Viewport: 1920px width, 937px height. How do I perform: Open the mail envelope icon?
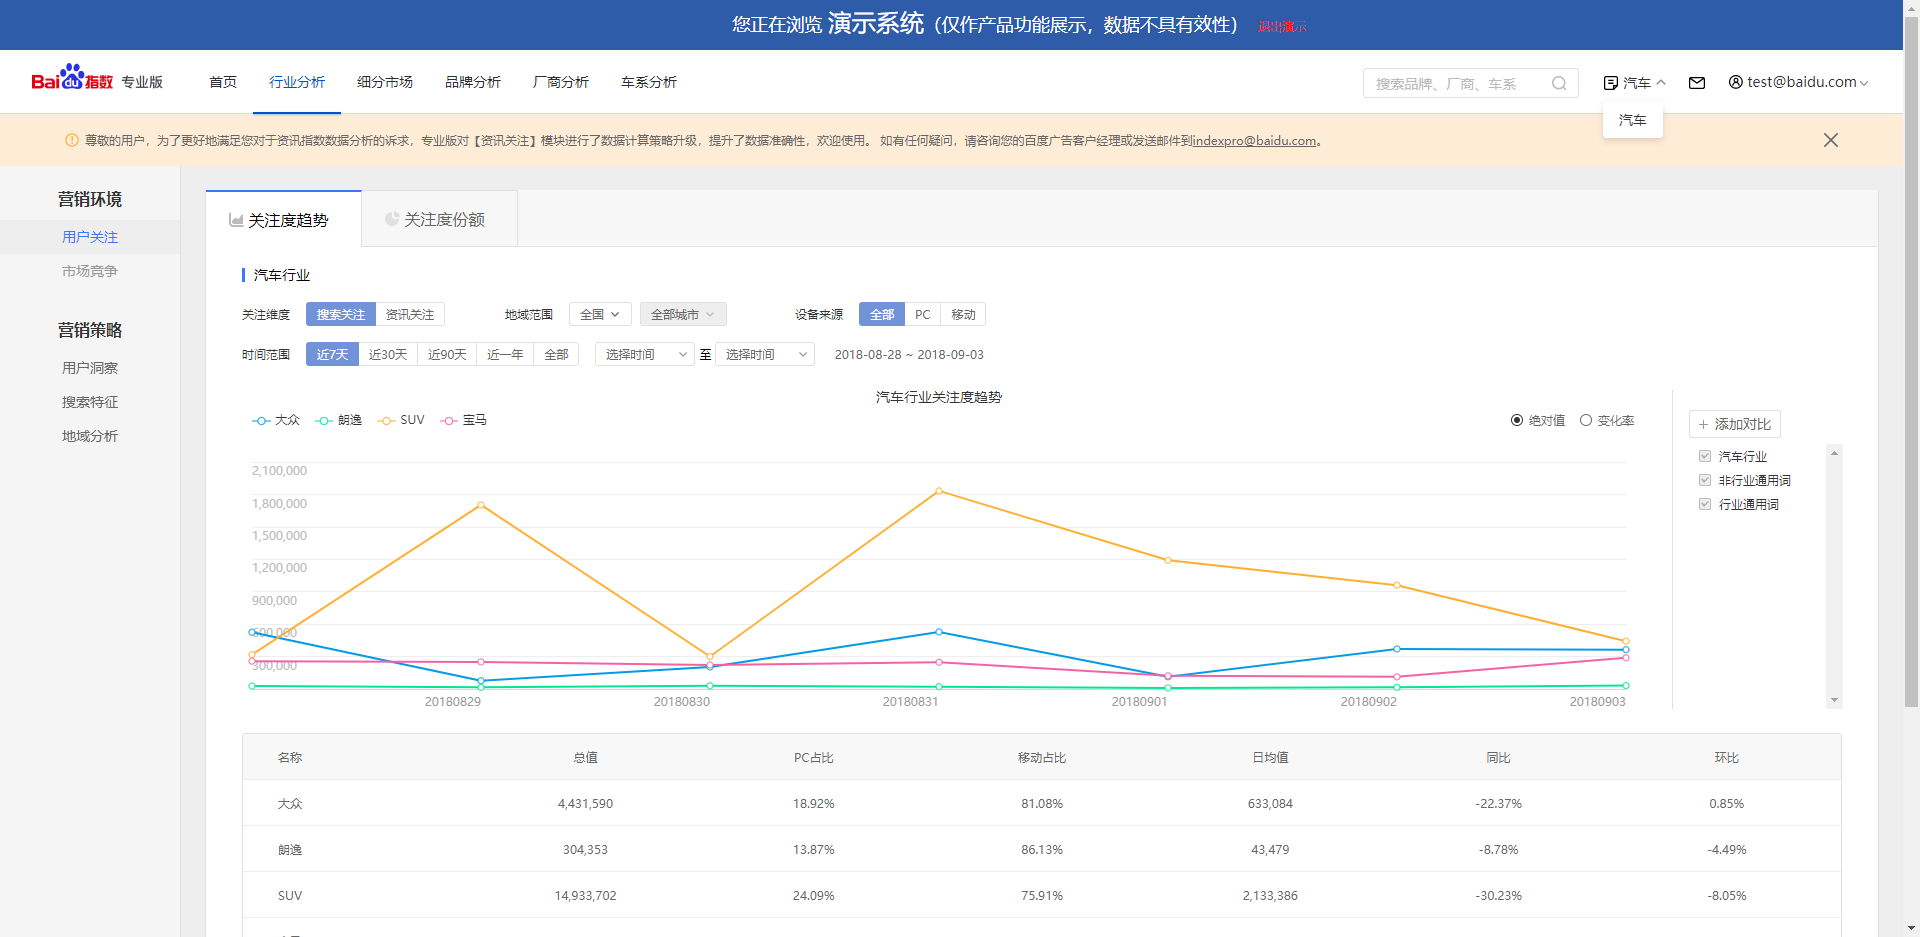click(1697, 83)
